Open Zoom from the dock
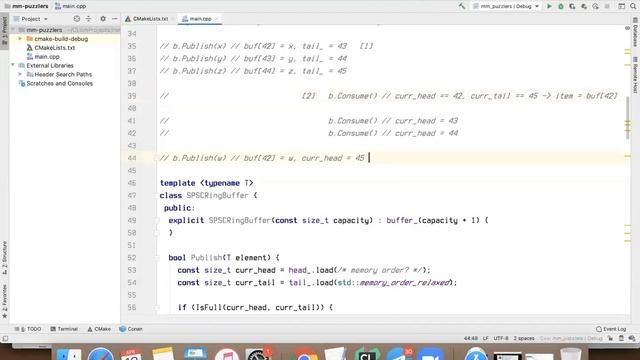 pyautogui.click(x=430, y=354)
